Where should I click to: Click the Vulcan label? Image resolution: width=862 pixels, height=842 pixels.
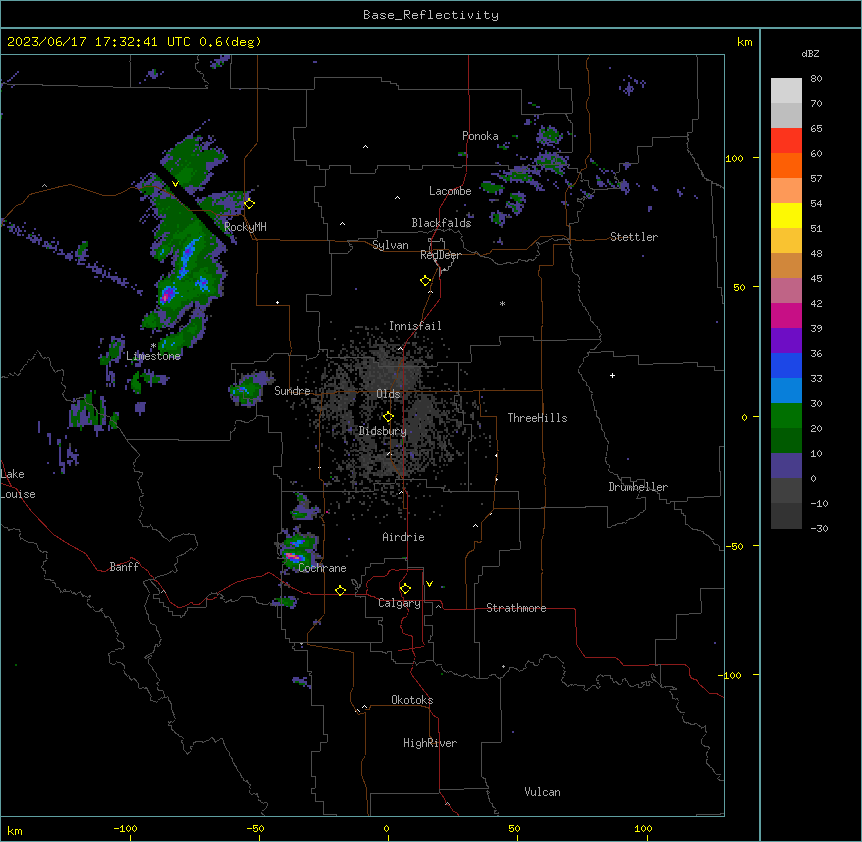(x=543, y=792)
